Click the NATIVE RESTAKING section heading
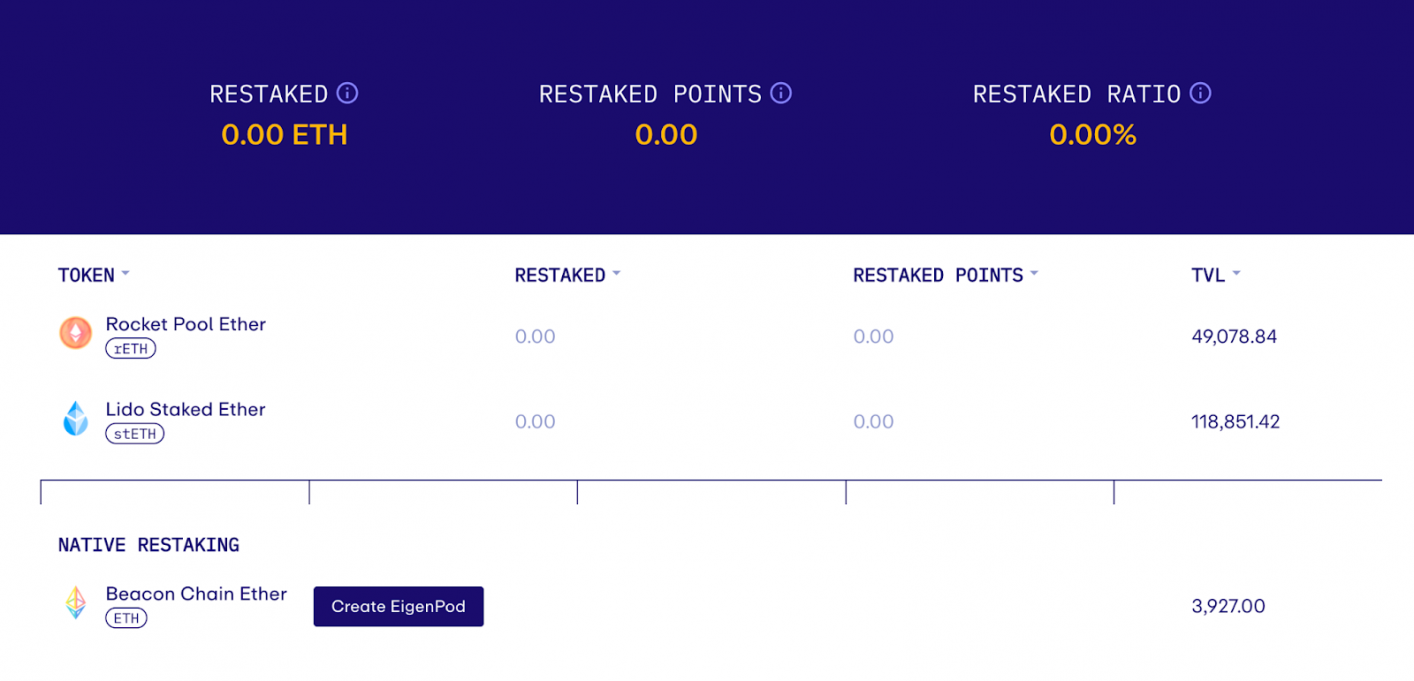 [x=149, y=545]
